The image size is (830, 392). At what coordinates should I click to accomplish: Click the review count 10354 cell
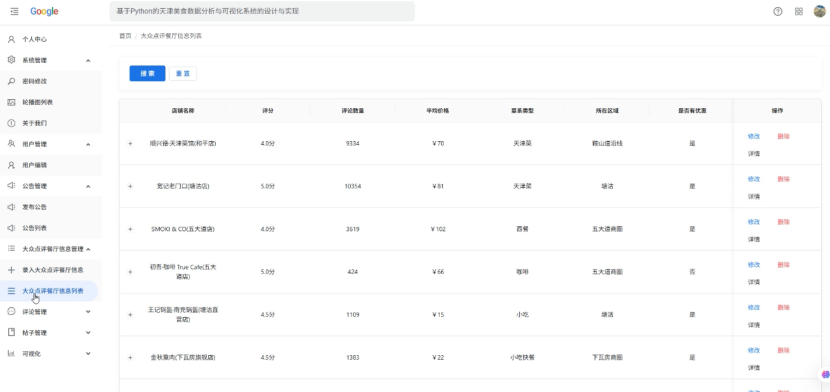[x=353, y=186]
